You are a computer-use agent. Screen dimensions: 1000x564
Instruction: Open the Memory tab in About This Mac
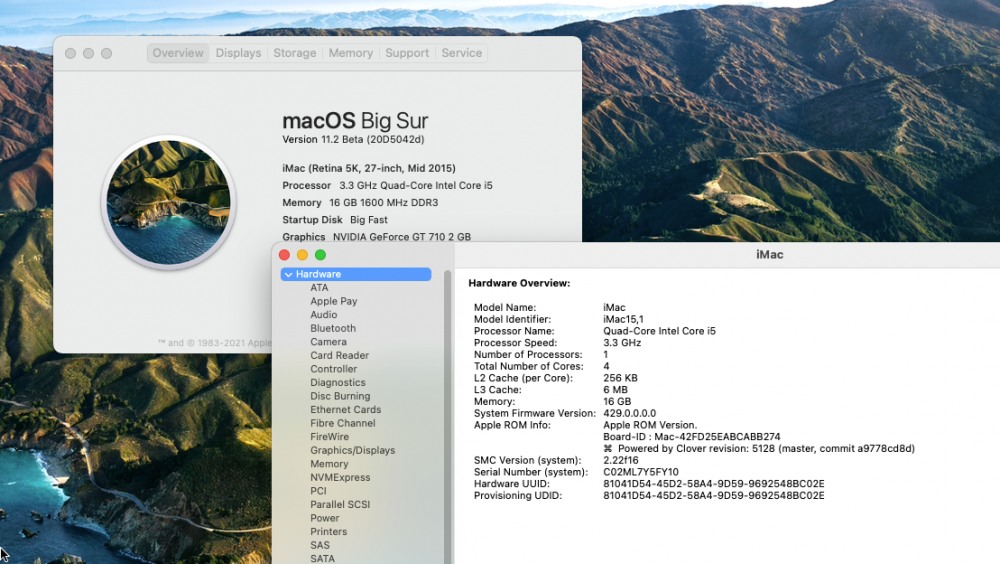pyautogui.click(x=351, y=53)
